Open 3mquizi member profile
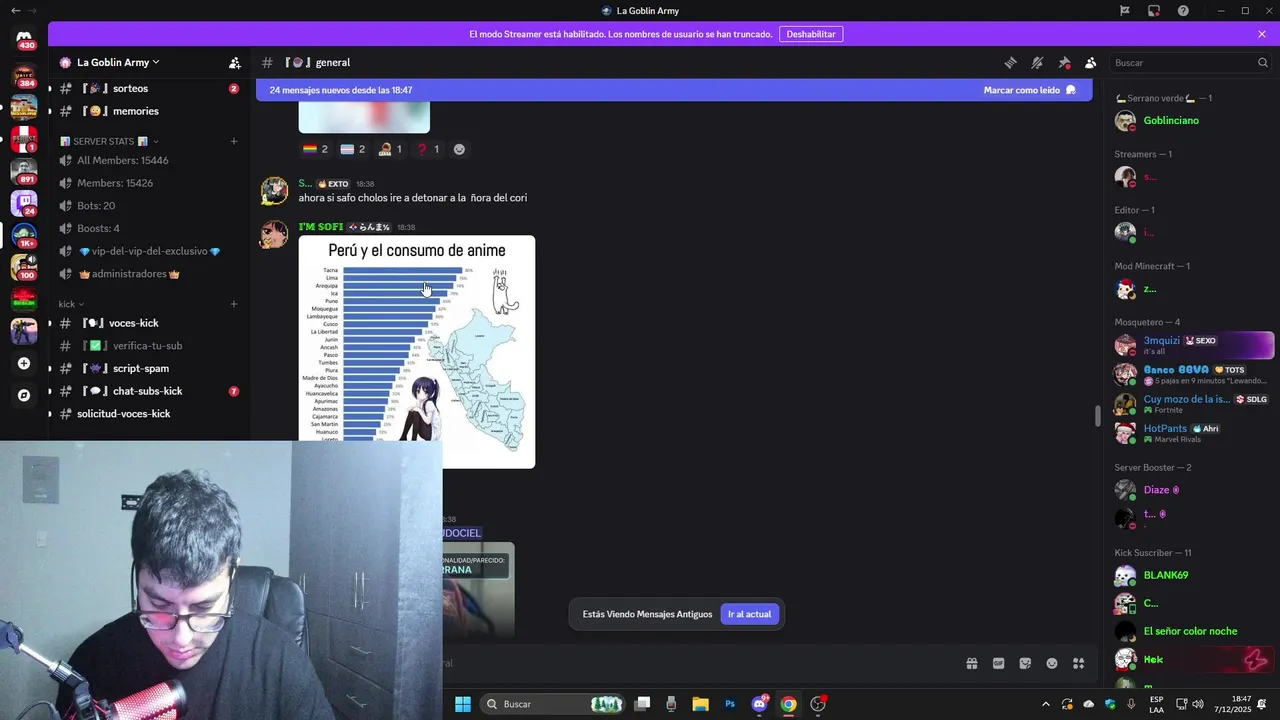 click(x=1190, y=345)
